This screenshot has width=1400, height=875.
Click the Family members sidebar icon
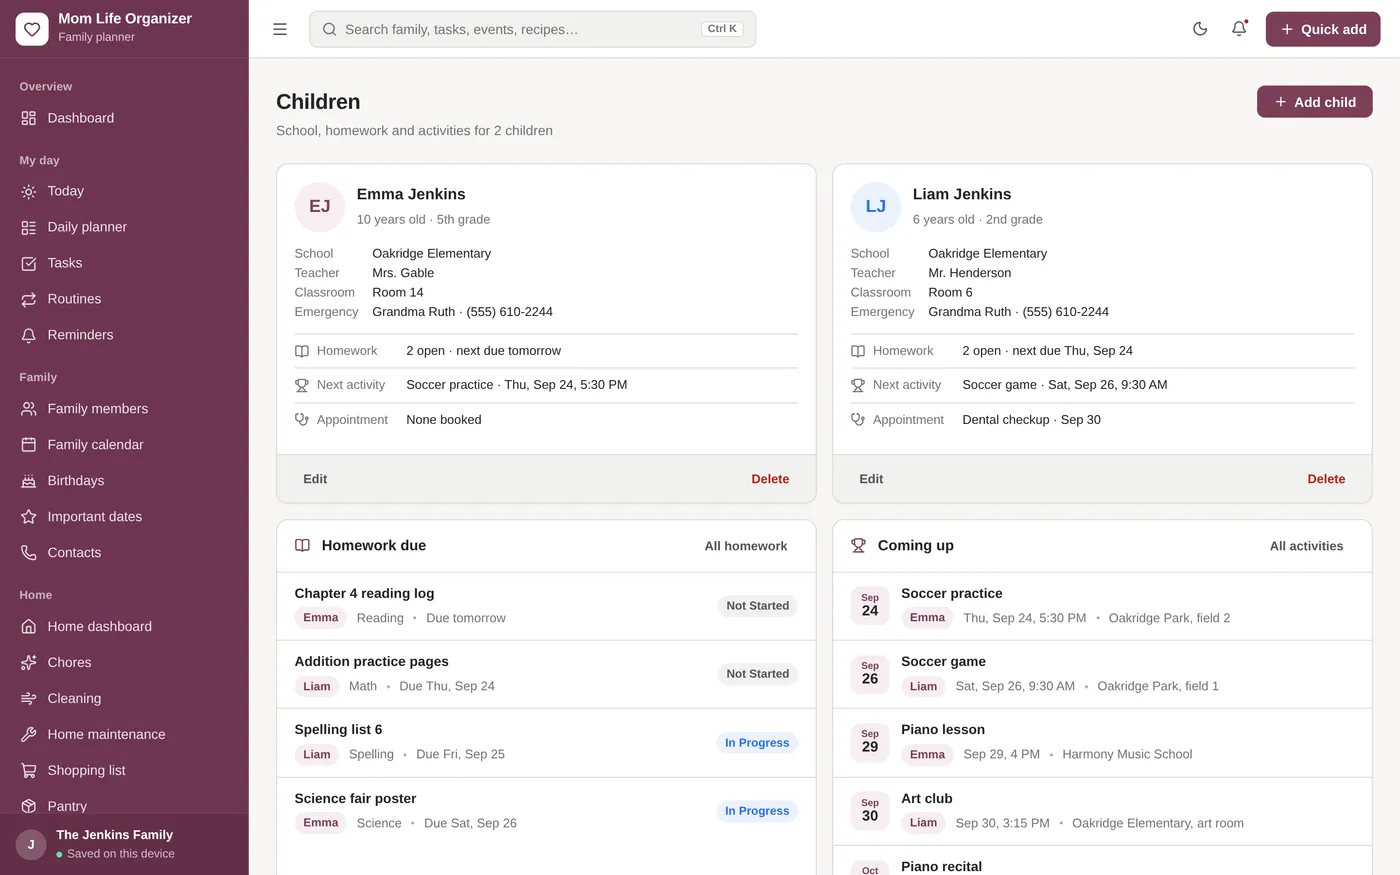tap(29, 409)
